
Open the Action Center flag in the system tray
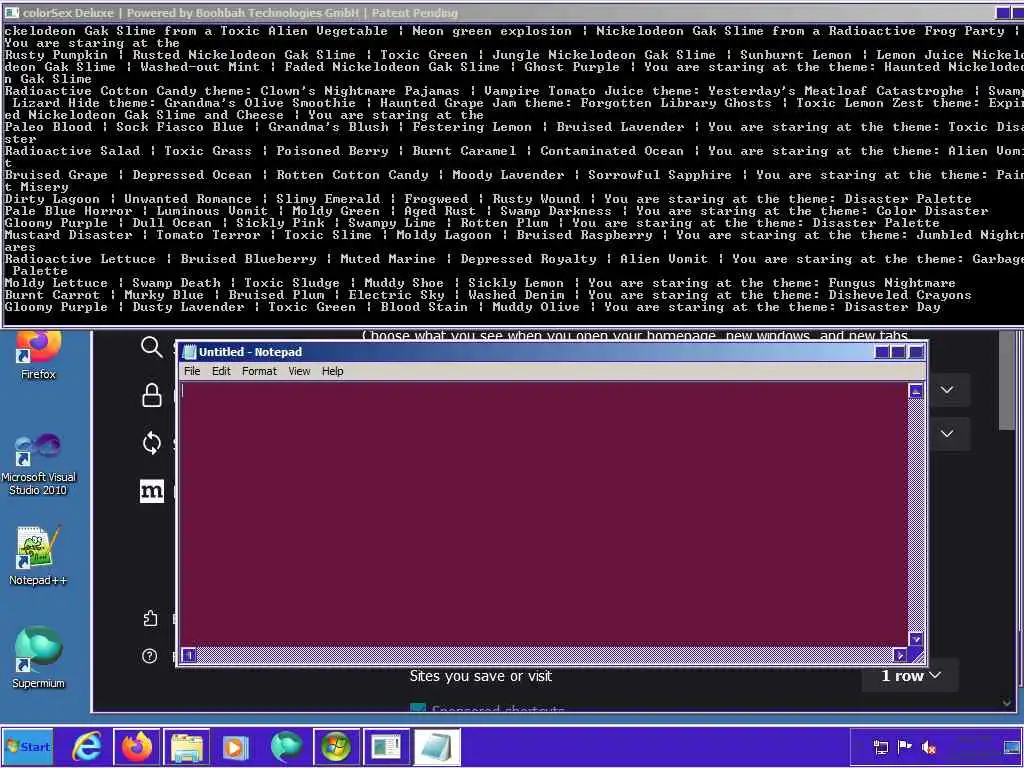pos(904,747)
